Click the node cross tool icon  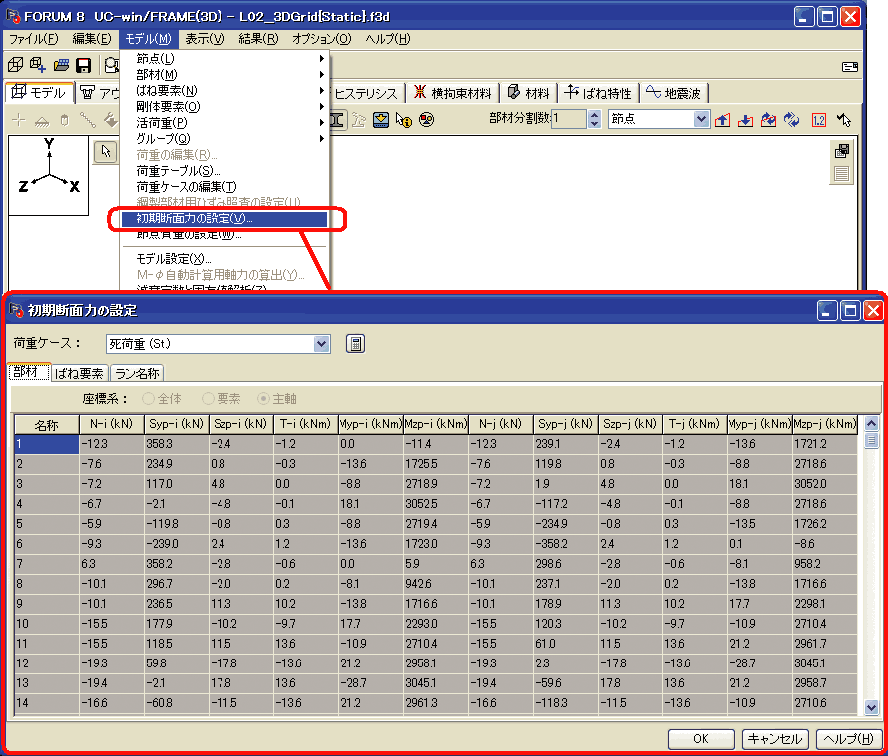pos(19,120)
